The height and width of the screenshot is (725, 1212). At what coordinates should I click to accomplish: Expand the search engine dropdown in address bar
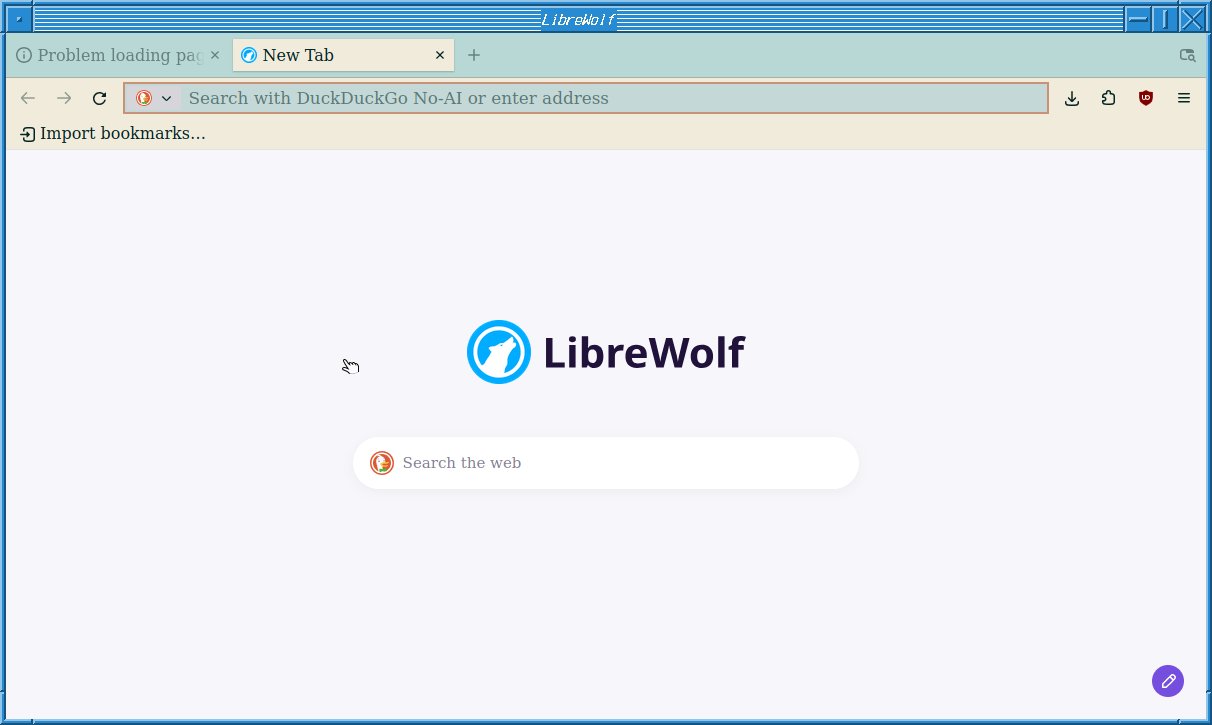[155, 98]
